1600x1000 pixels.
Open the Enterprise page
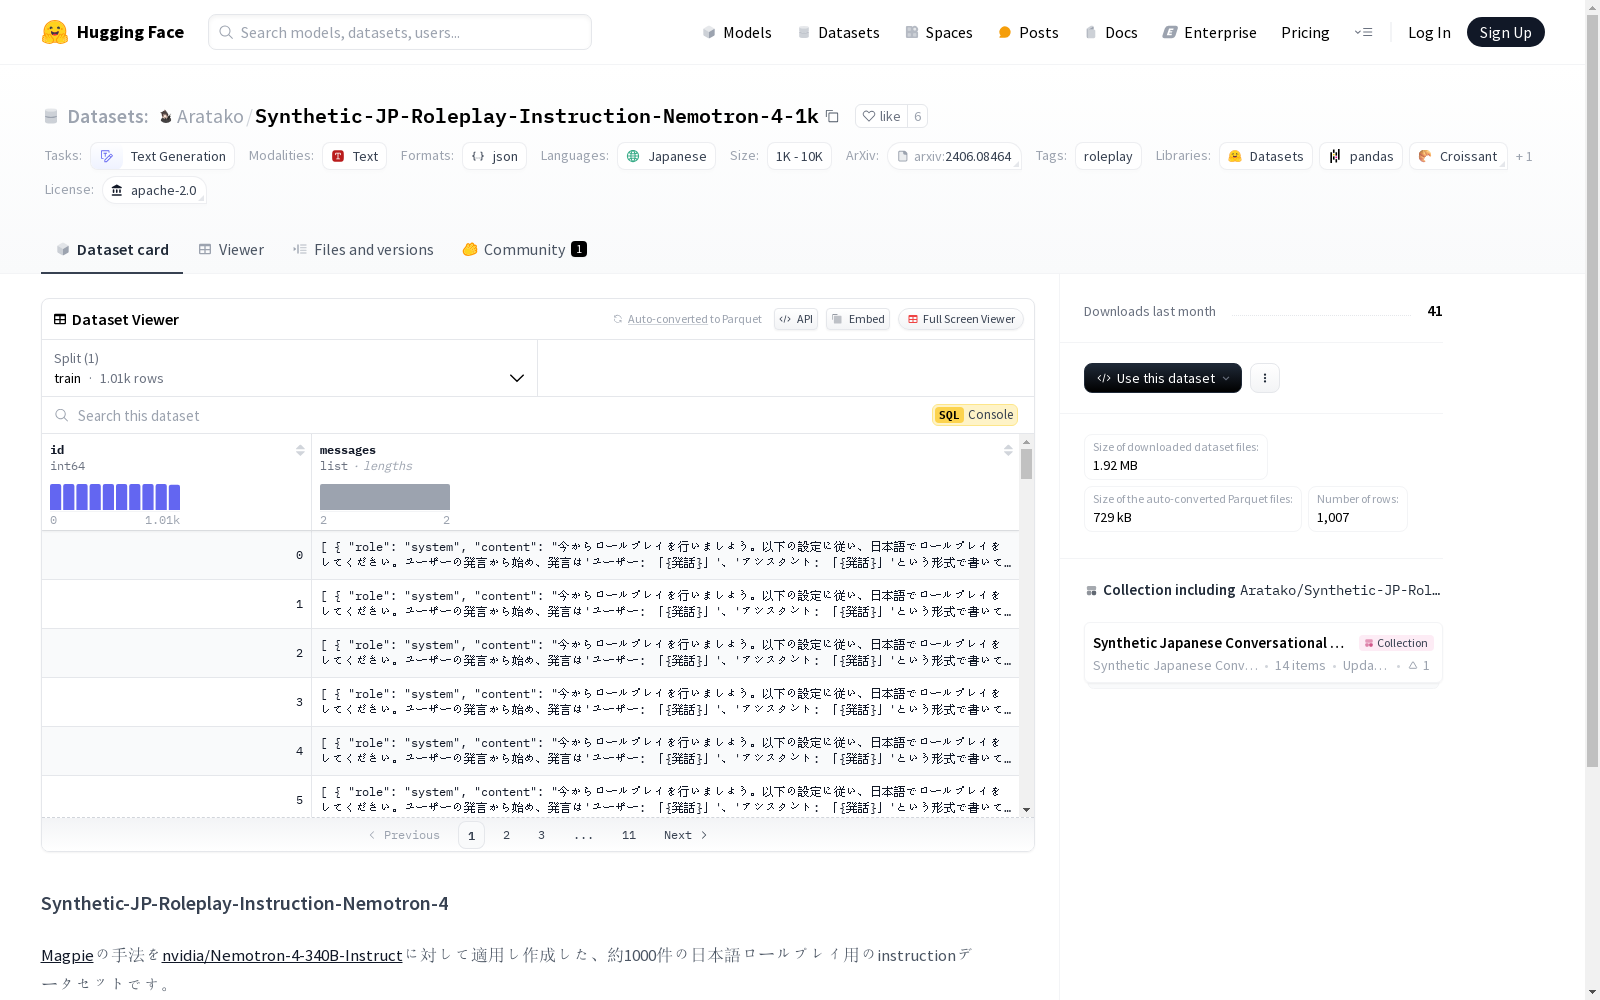coord(1209,32)
